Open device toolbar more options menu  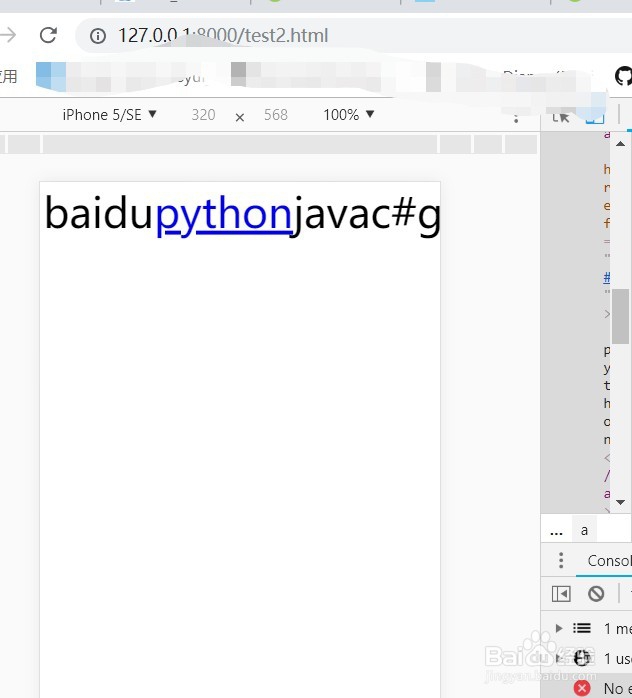516,118
